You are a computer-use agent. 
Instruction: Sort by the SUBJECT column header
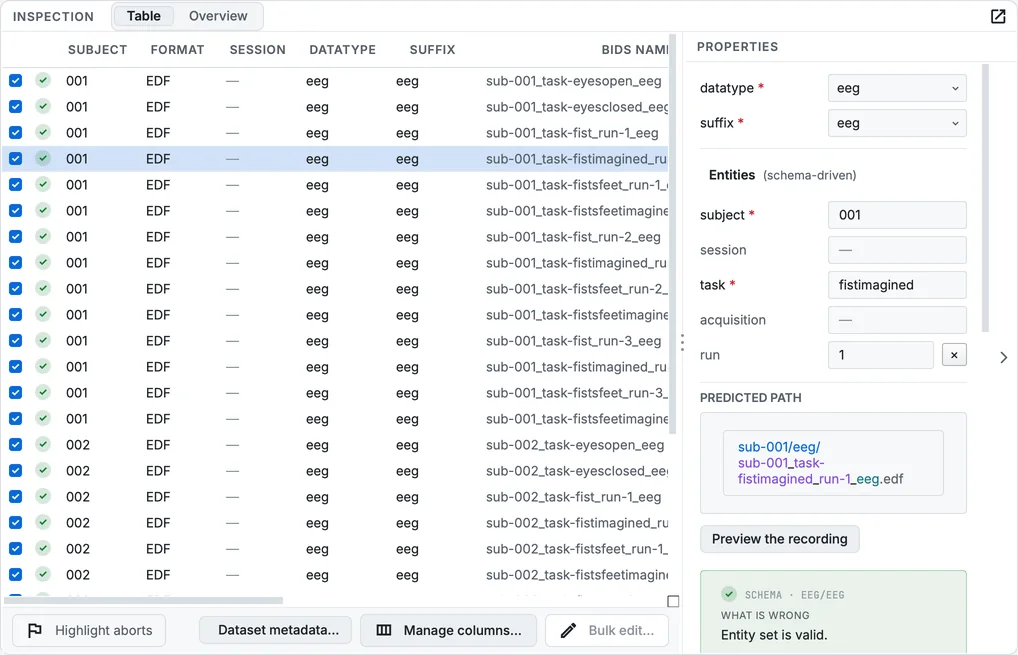pos(97,50)
